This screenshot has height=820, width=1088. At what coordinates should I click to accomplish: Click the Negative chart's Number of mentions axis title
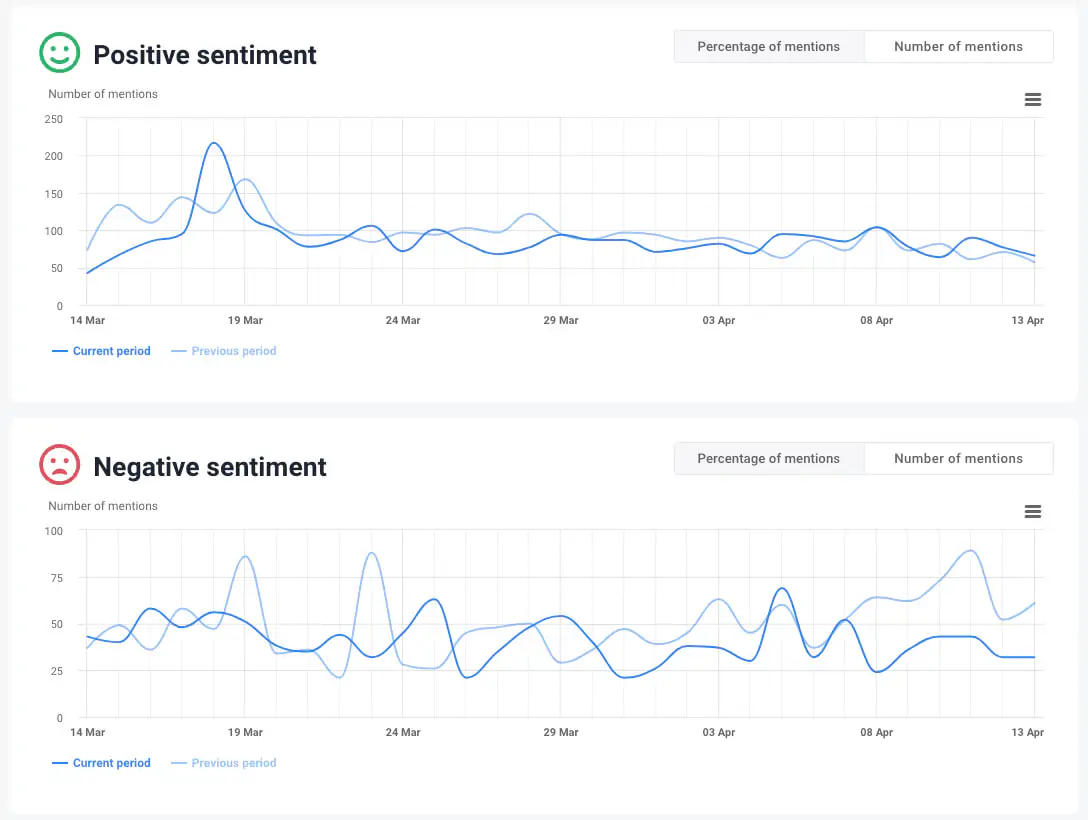103,506
